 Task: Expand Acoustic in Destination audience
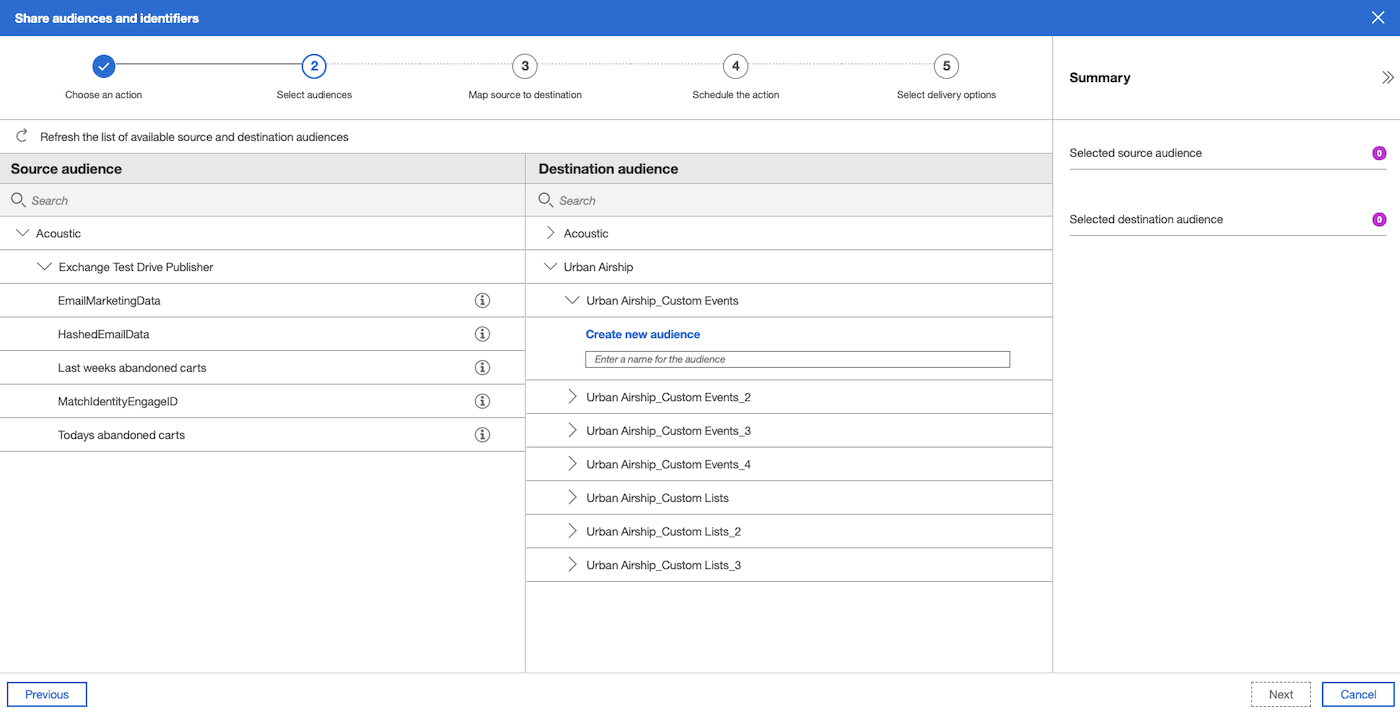point(550,233)
